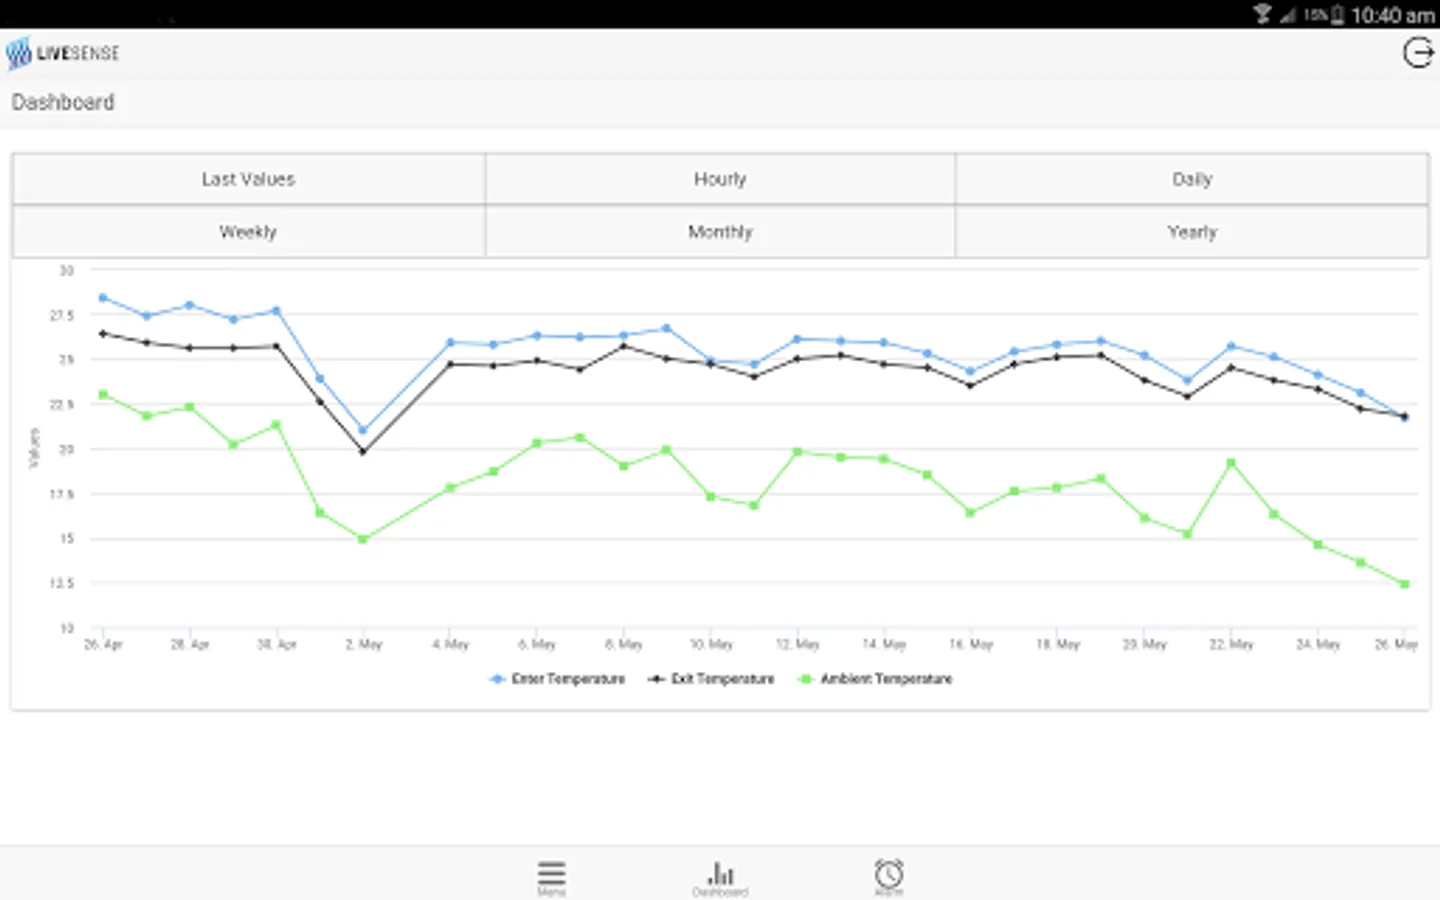
Task: Click the 15 y-axis label
Action: [67, 539]
